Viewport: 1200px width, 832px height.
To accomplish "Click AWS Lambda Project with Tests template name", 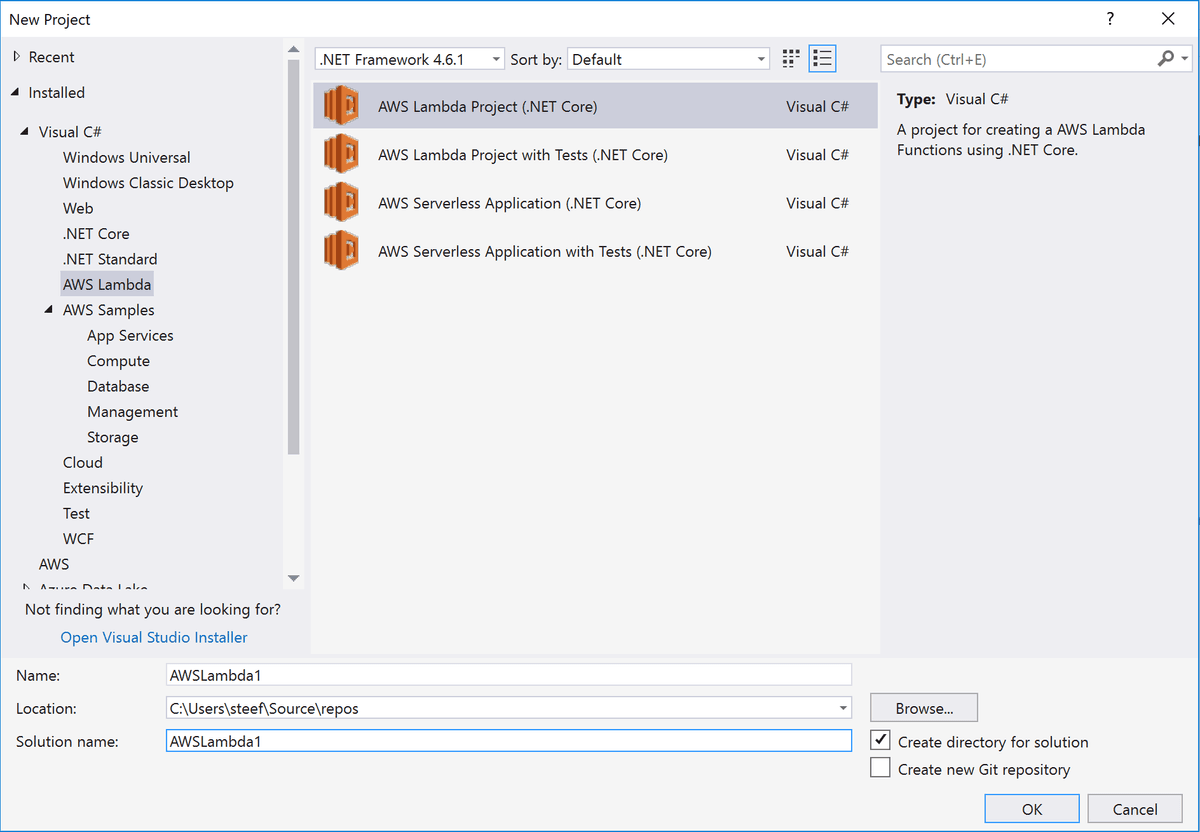I will coord(523,154).
